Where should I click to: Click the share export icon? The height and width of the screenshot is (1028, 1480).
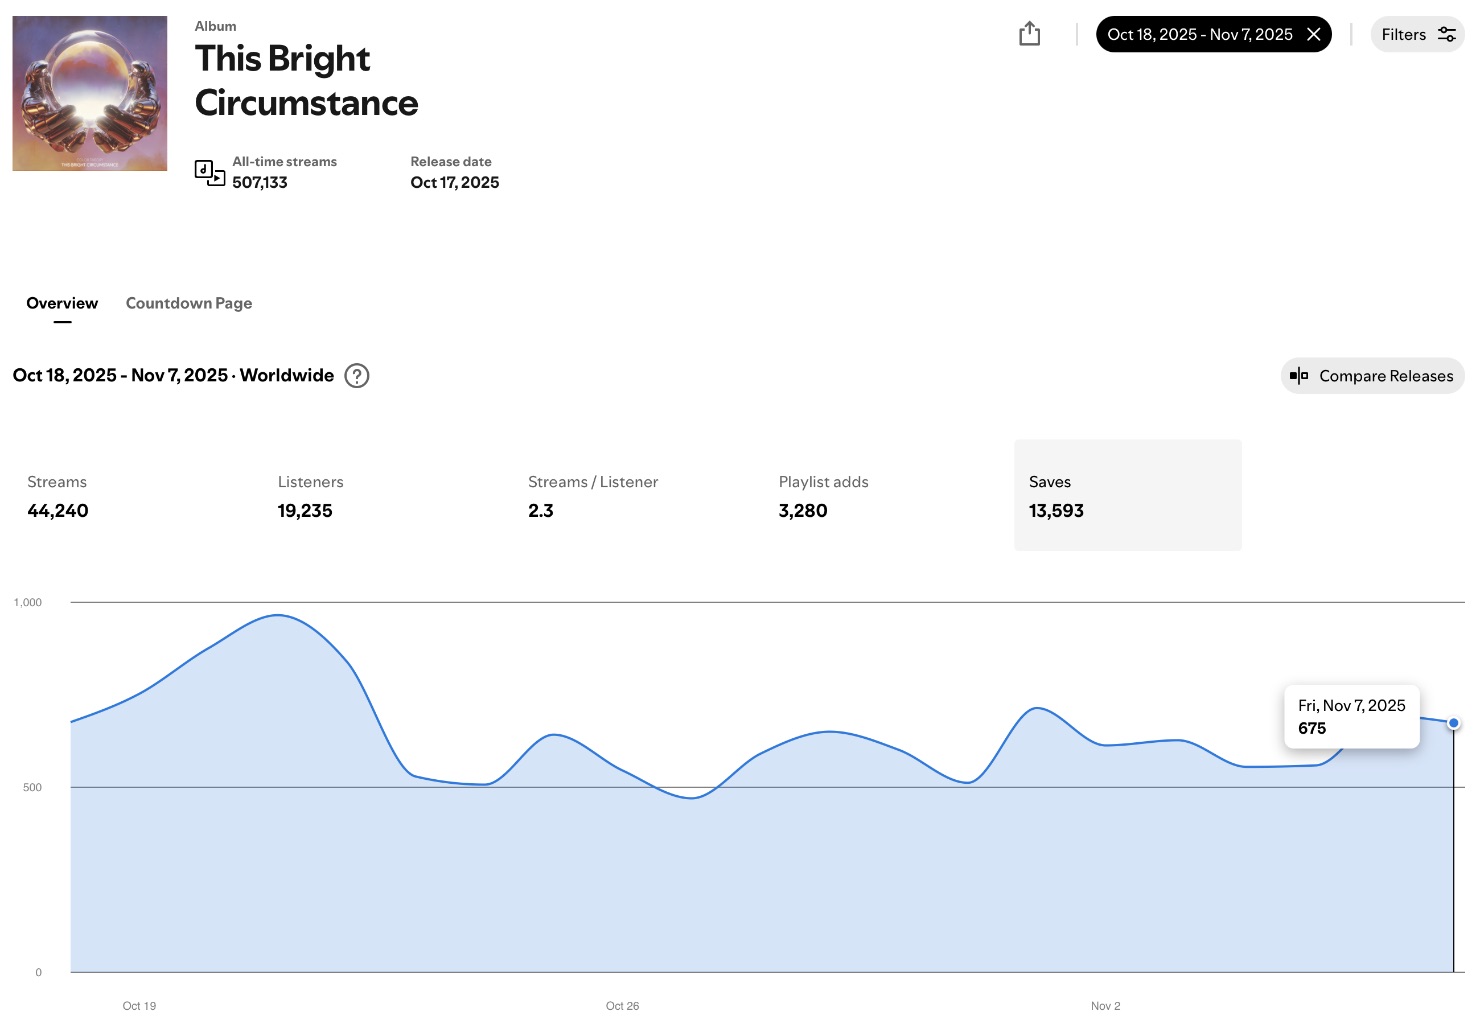[1029, 35]
